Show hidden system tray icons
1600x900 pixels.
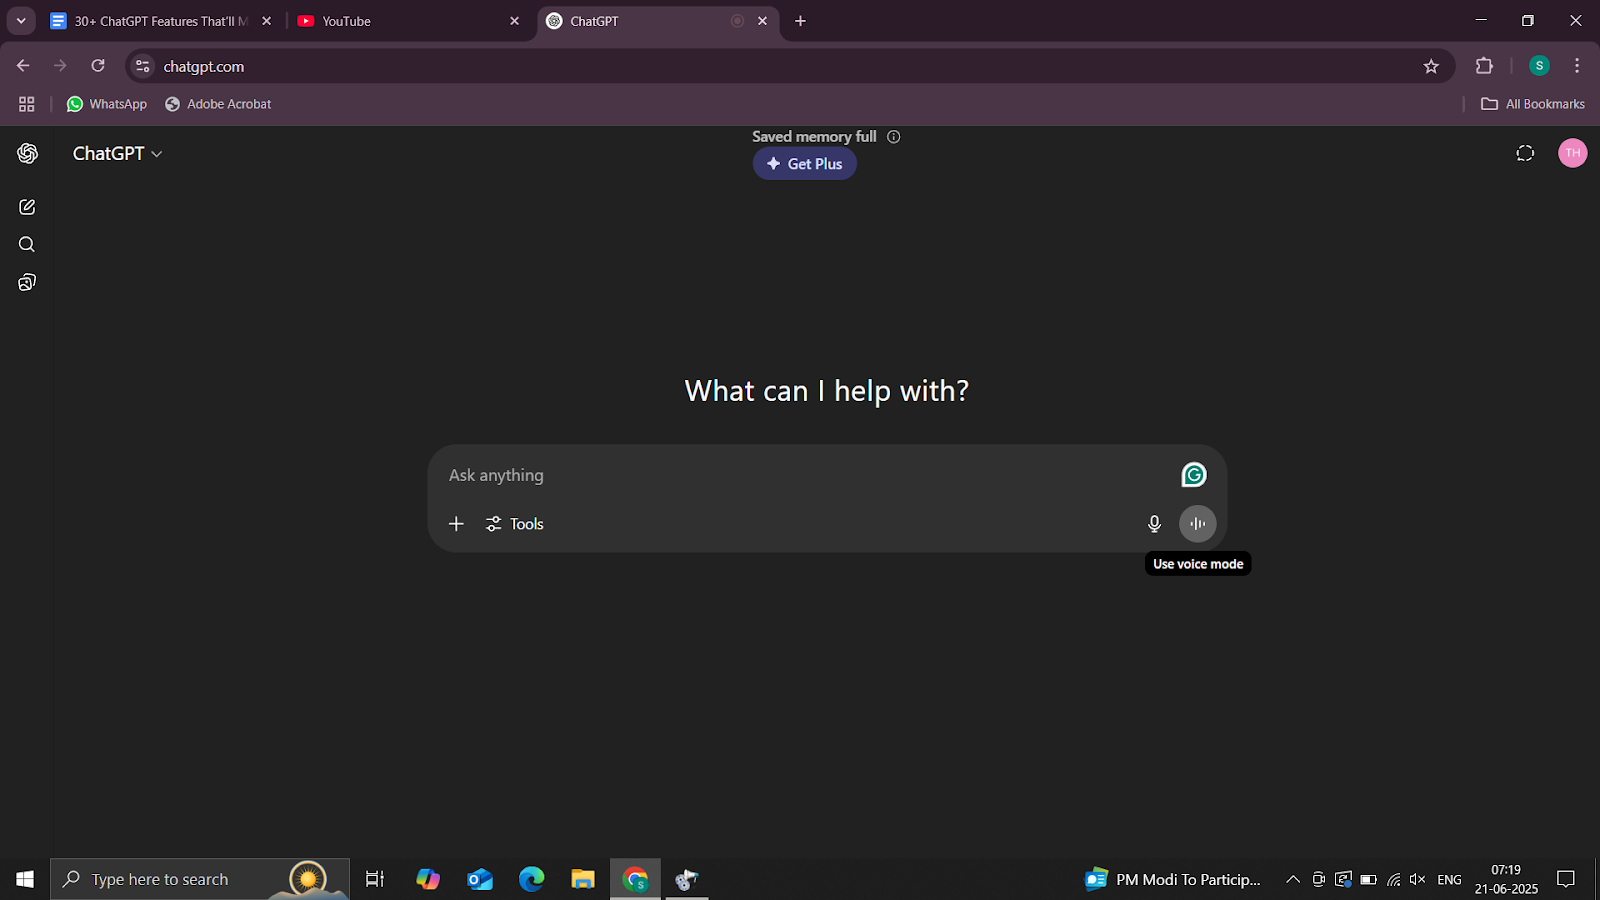click(x=1293, y=880)
